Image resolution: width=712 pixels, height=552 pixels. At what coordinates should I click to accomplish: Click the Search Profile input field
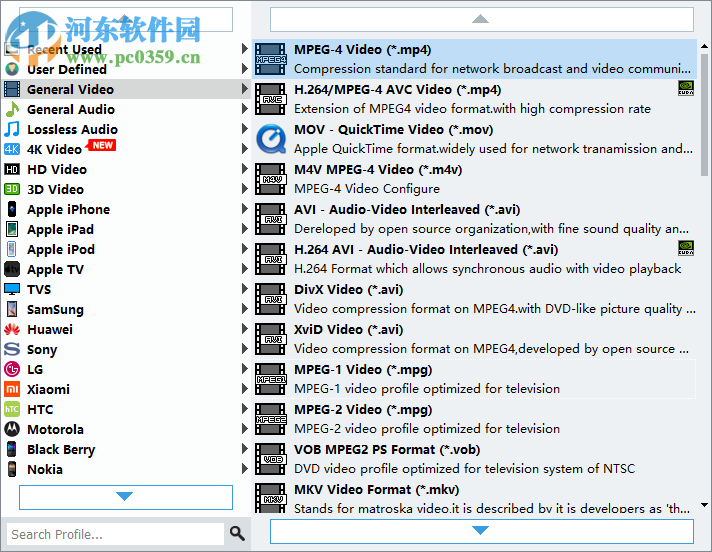[x=116, y=534]
